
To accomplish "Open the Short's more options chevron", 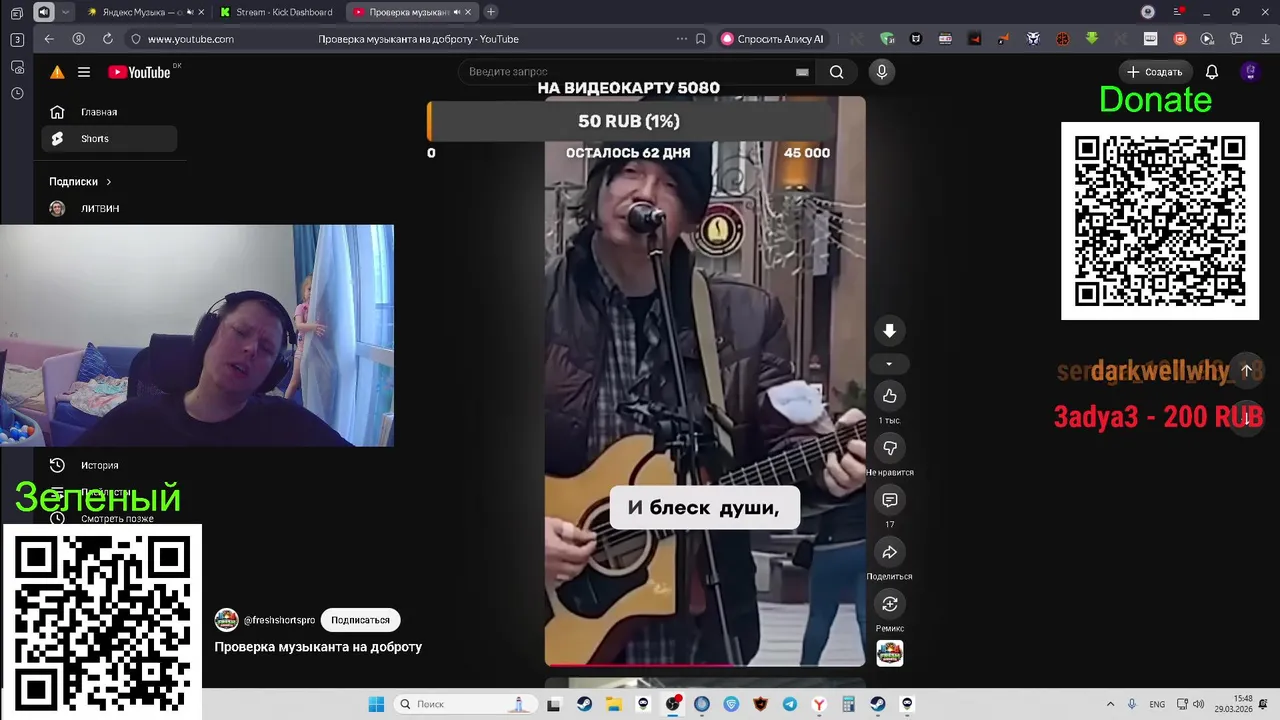I will point(889,364).
